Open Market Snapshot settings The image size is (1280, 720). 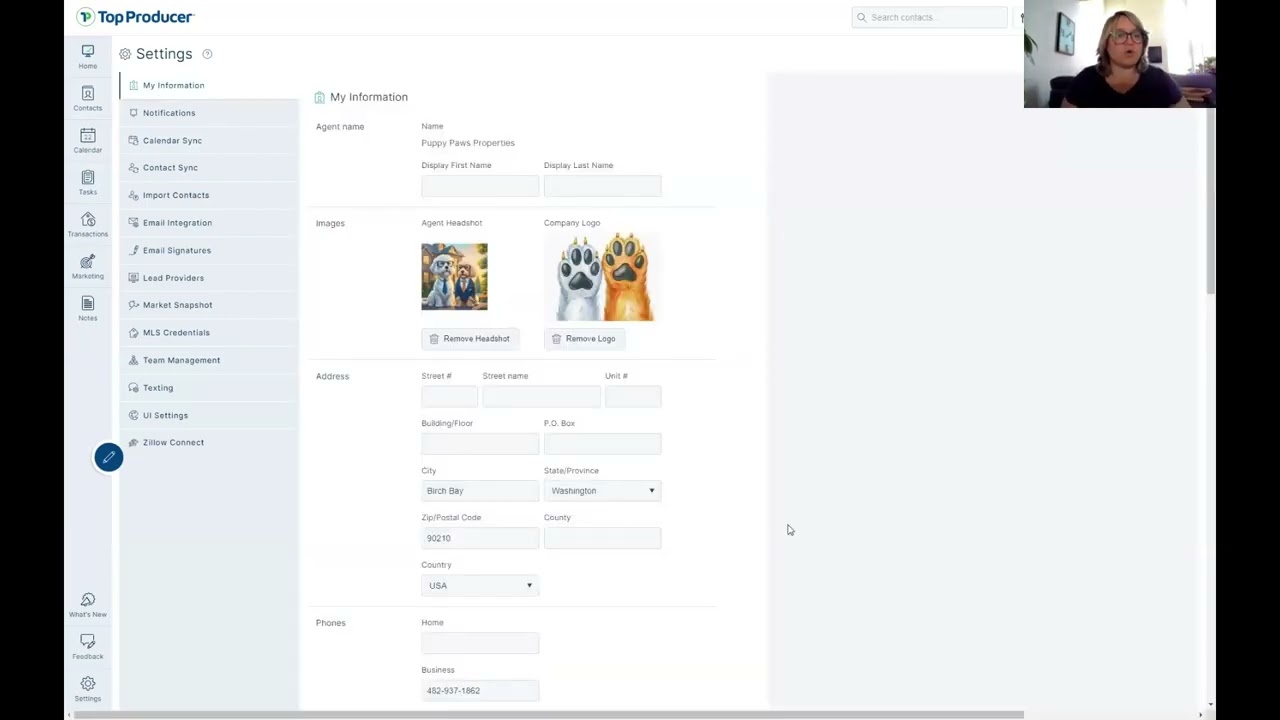click(209, 305)
